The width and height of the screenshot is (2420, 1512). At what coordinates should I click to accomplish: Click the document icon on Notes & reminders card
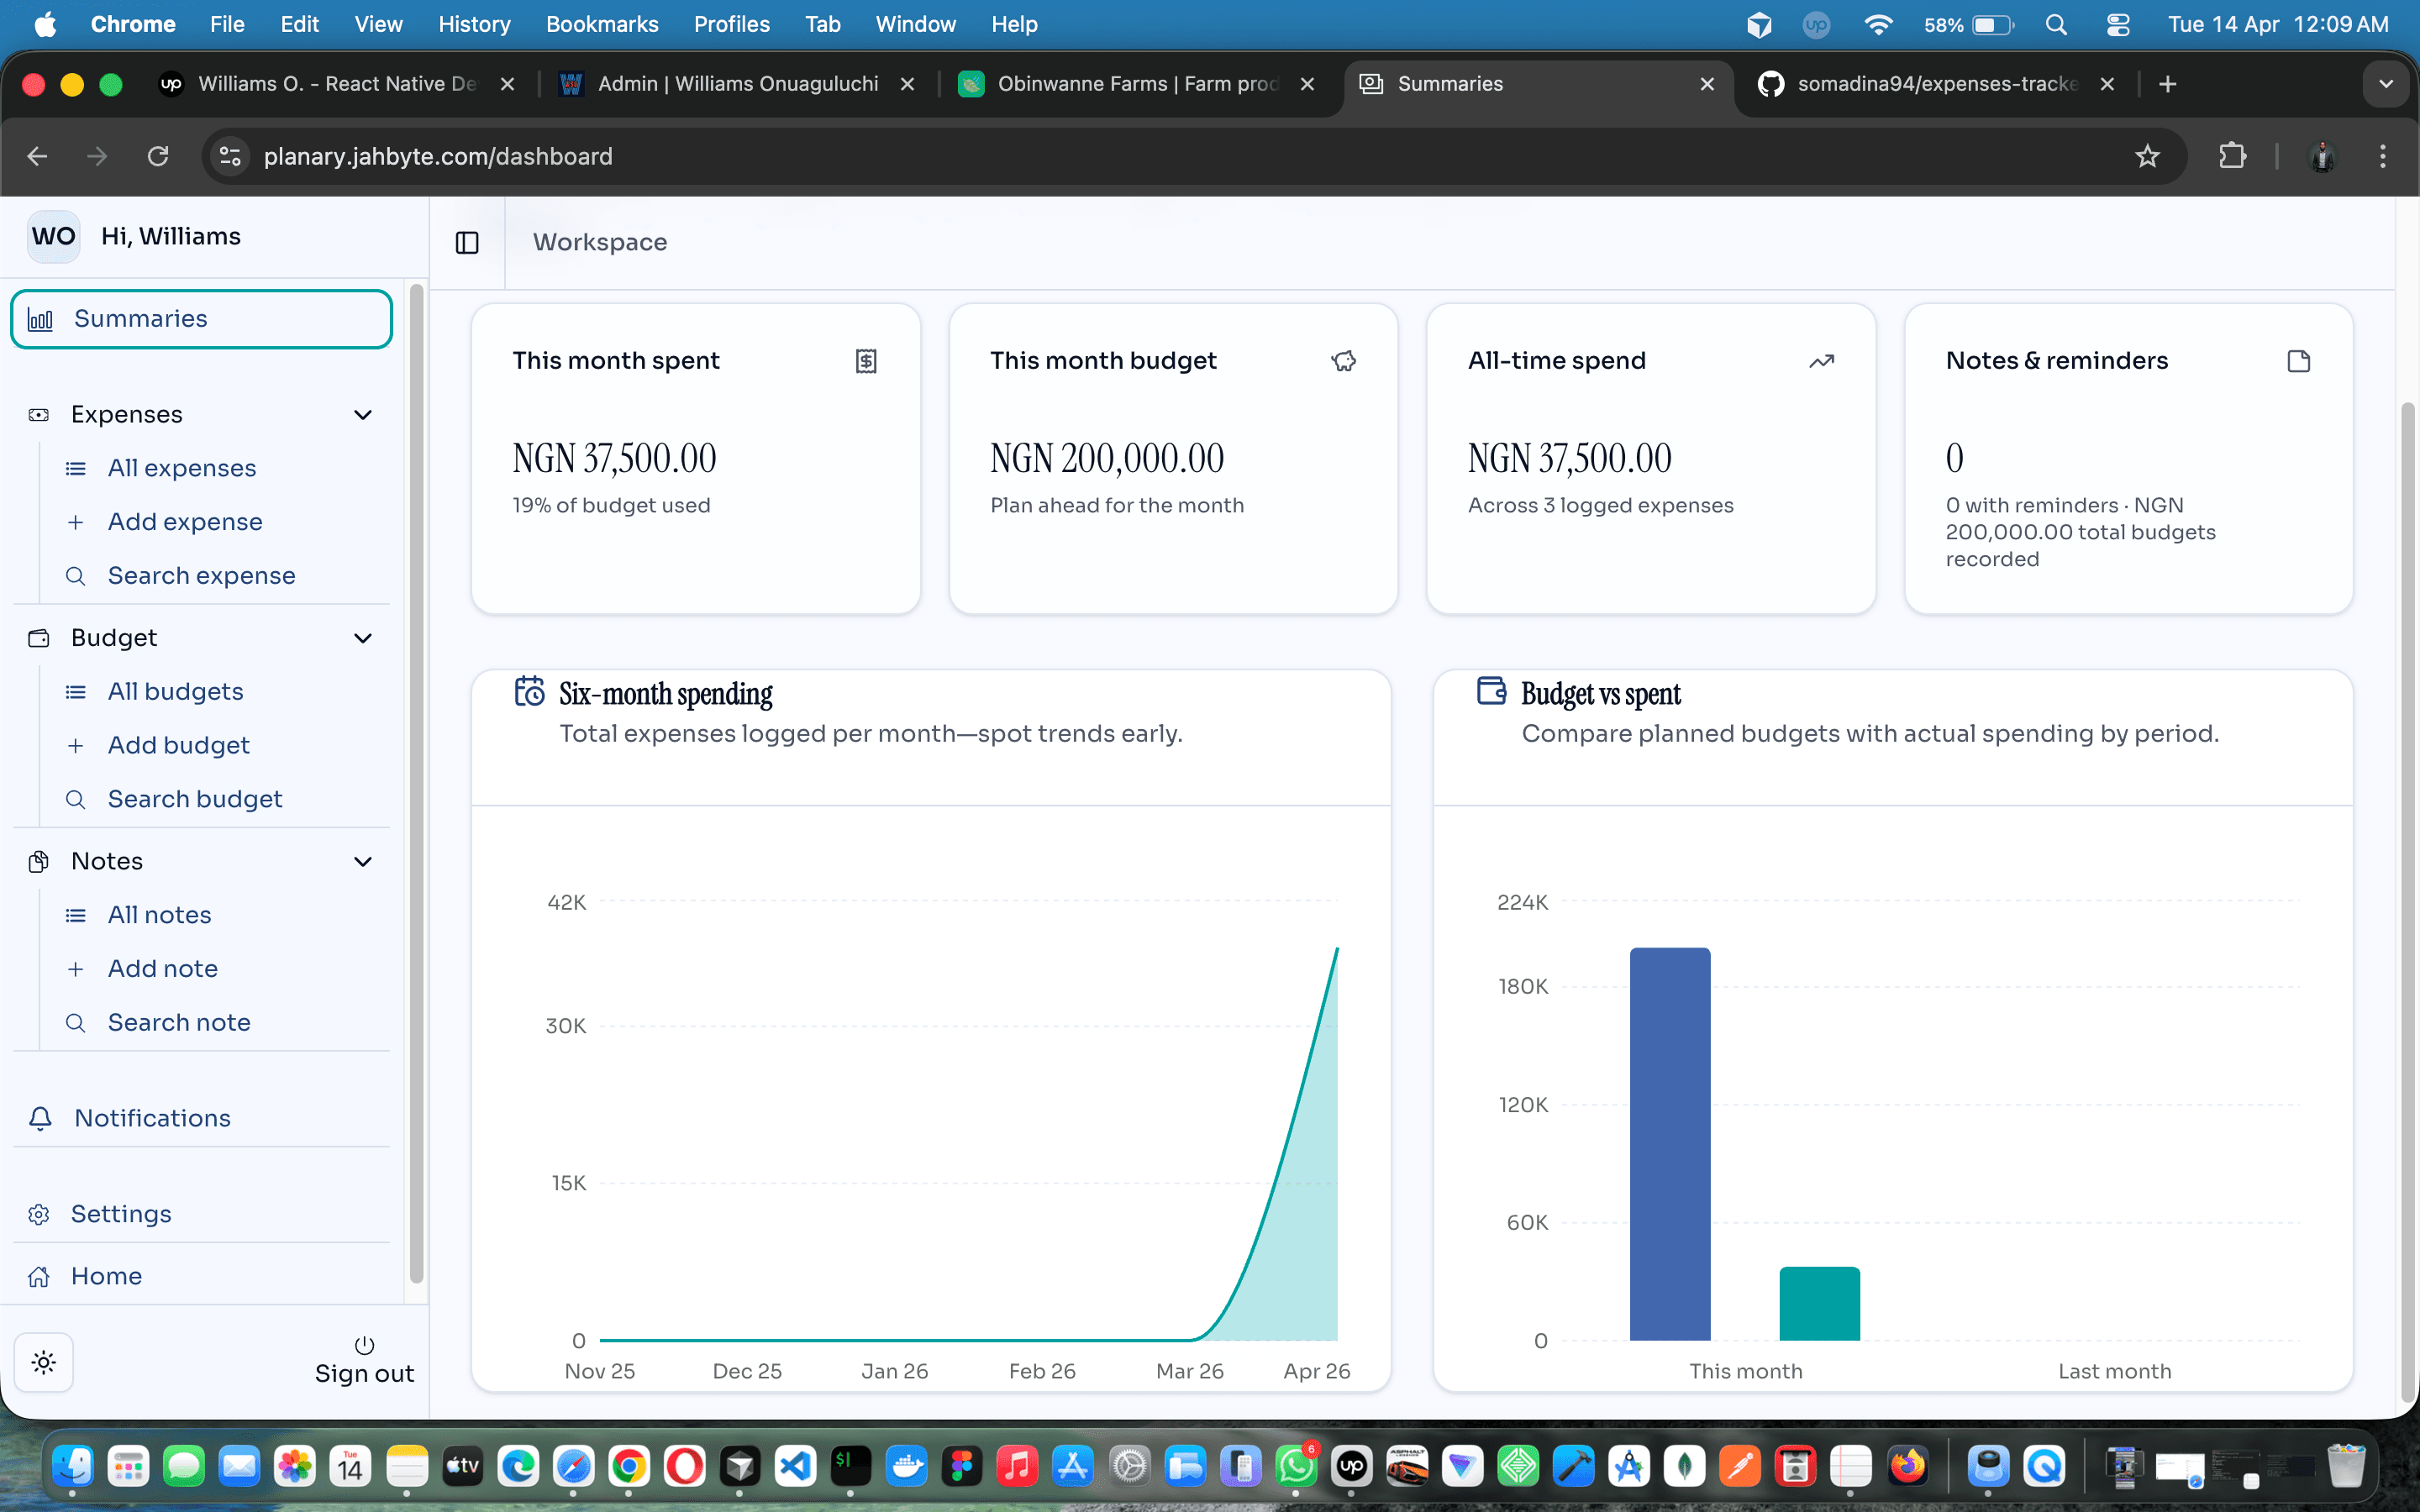(x=2299, y=361)
